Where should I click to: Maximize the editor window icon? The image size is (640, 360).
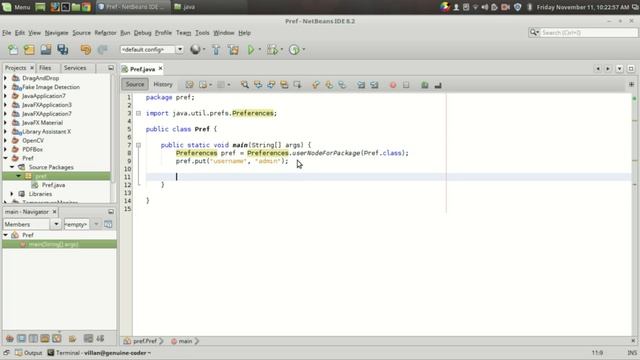point(631,69)
